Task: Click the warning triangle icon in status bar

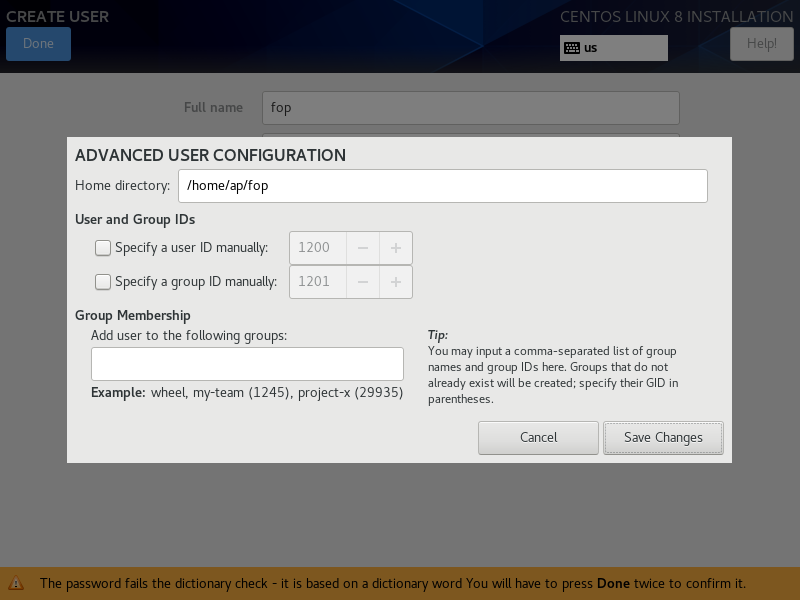Action: [16, 583]
